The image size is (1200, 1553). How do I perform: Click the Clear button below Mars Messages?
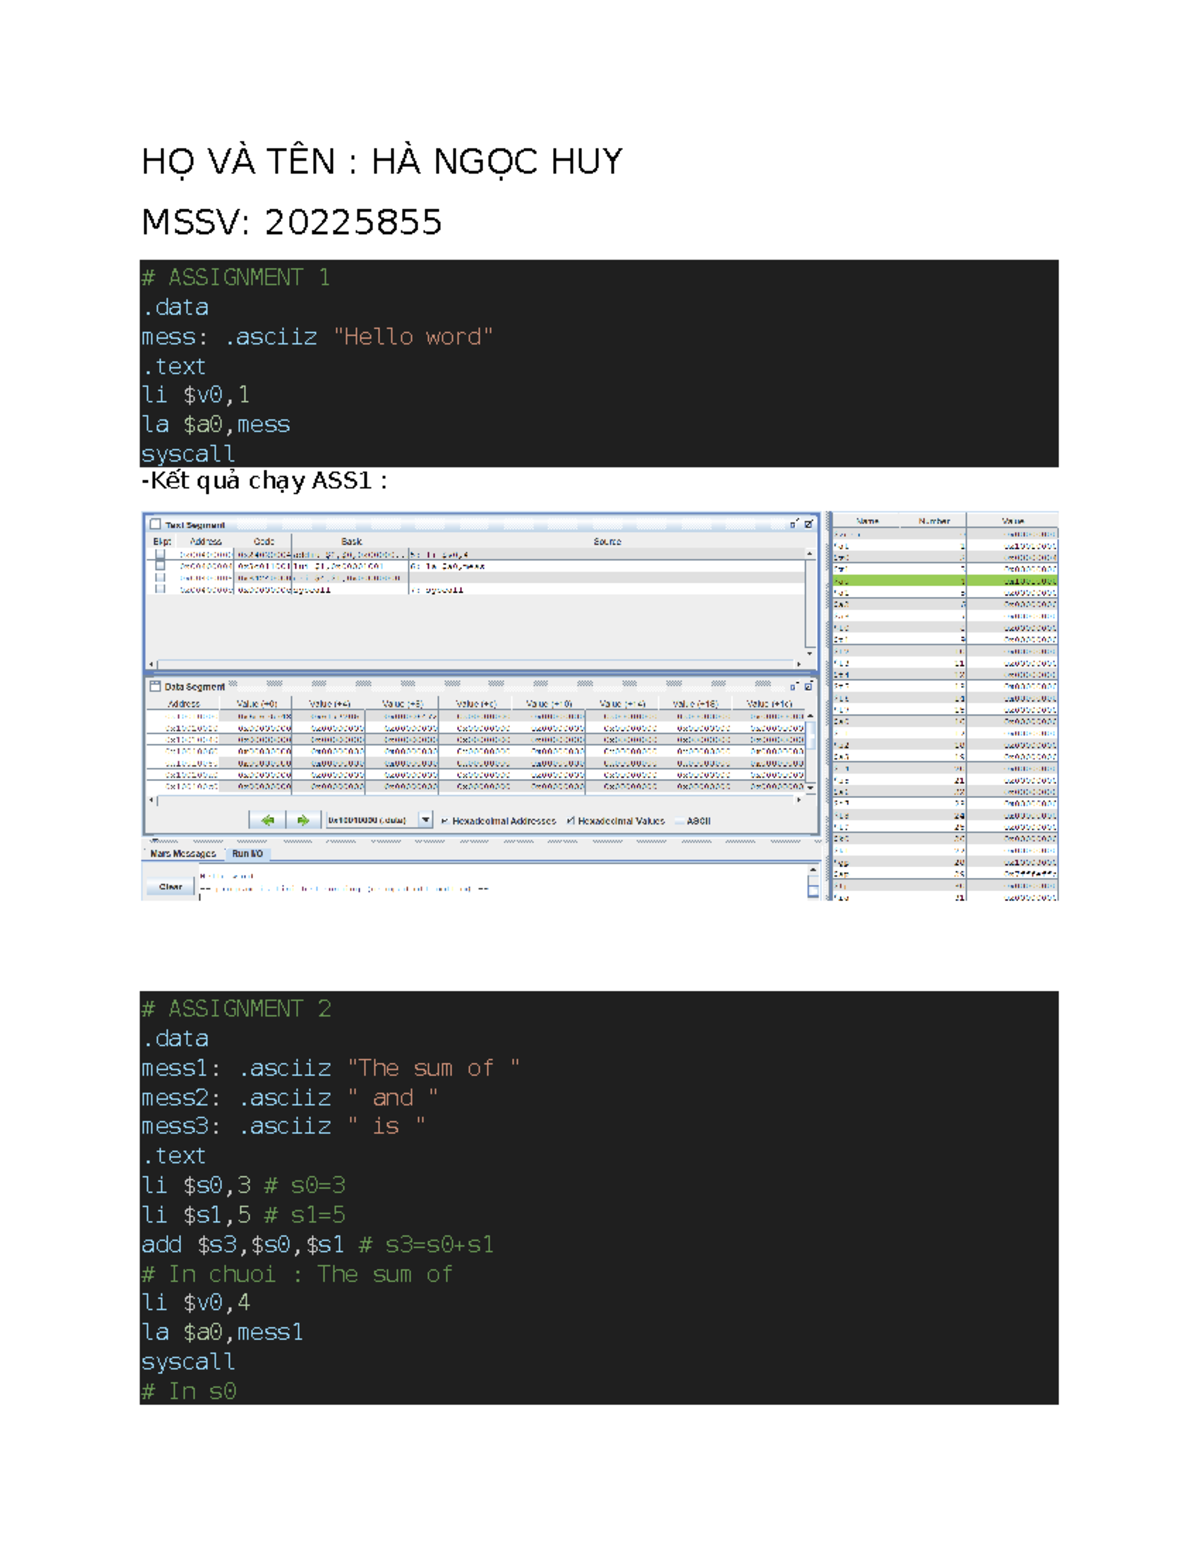click(169, 886)
